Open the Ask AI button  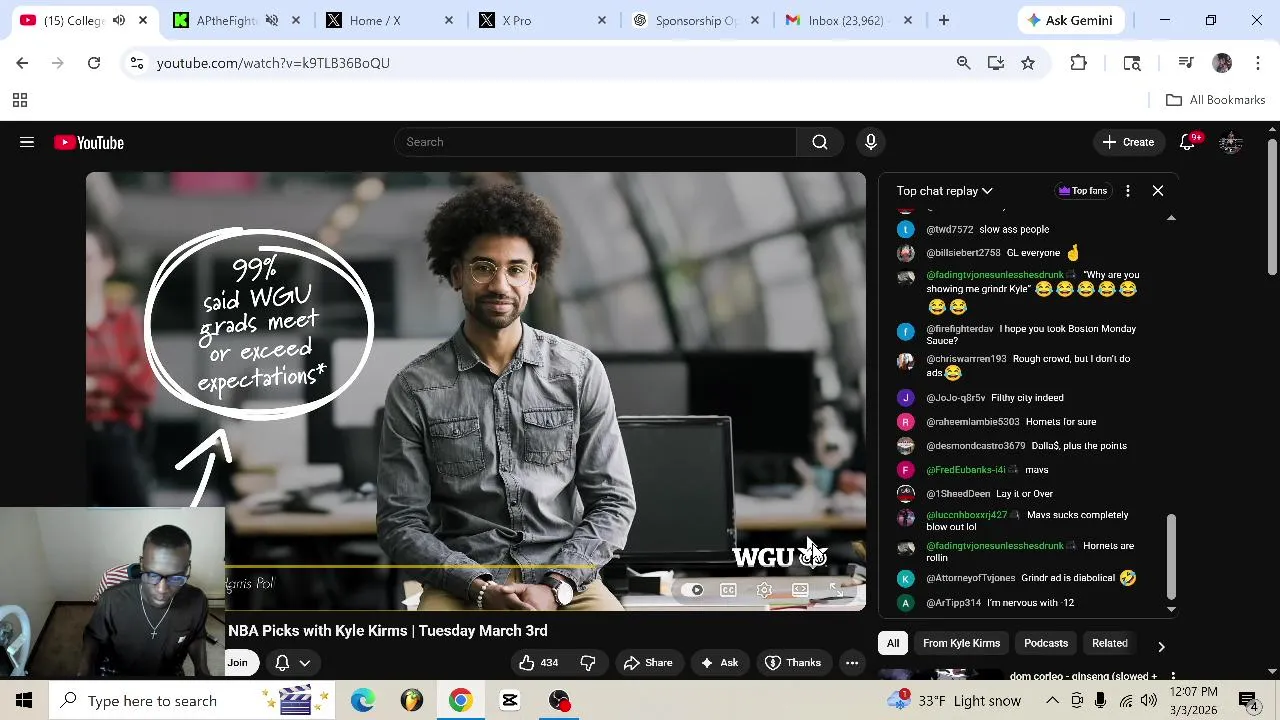click(x=720, y=662)
